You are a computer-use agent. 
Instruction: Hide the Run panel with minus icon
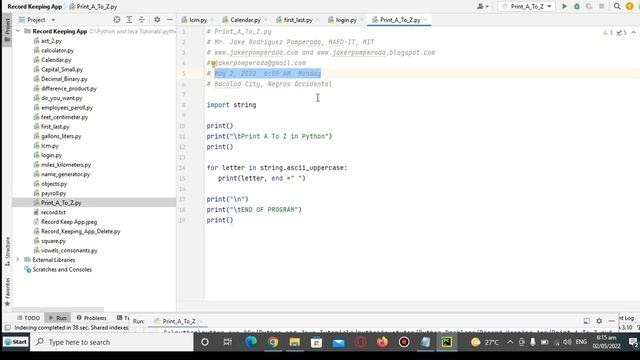click(611, 321)
